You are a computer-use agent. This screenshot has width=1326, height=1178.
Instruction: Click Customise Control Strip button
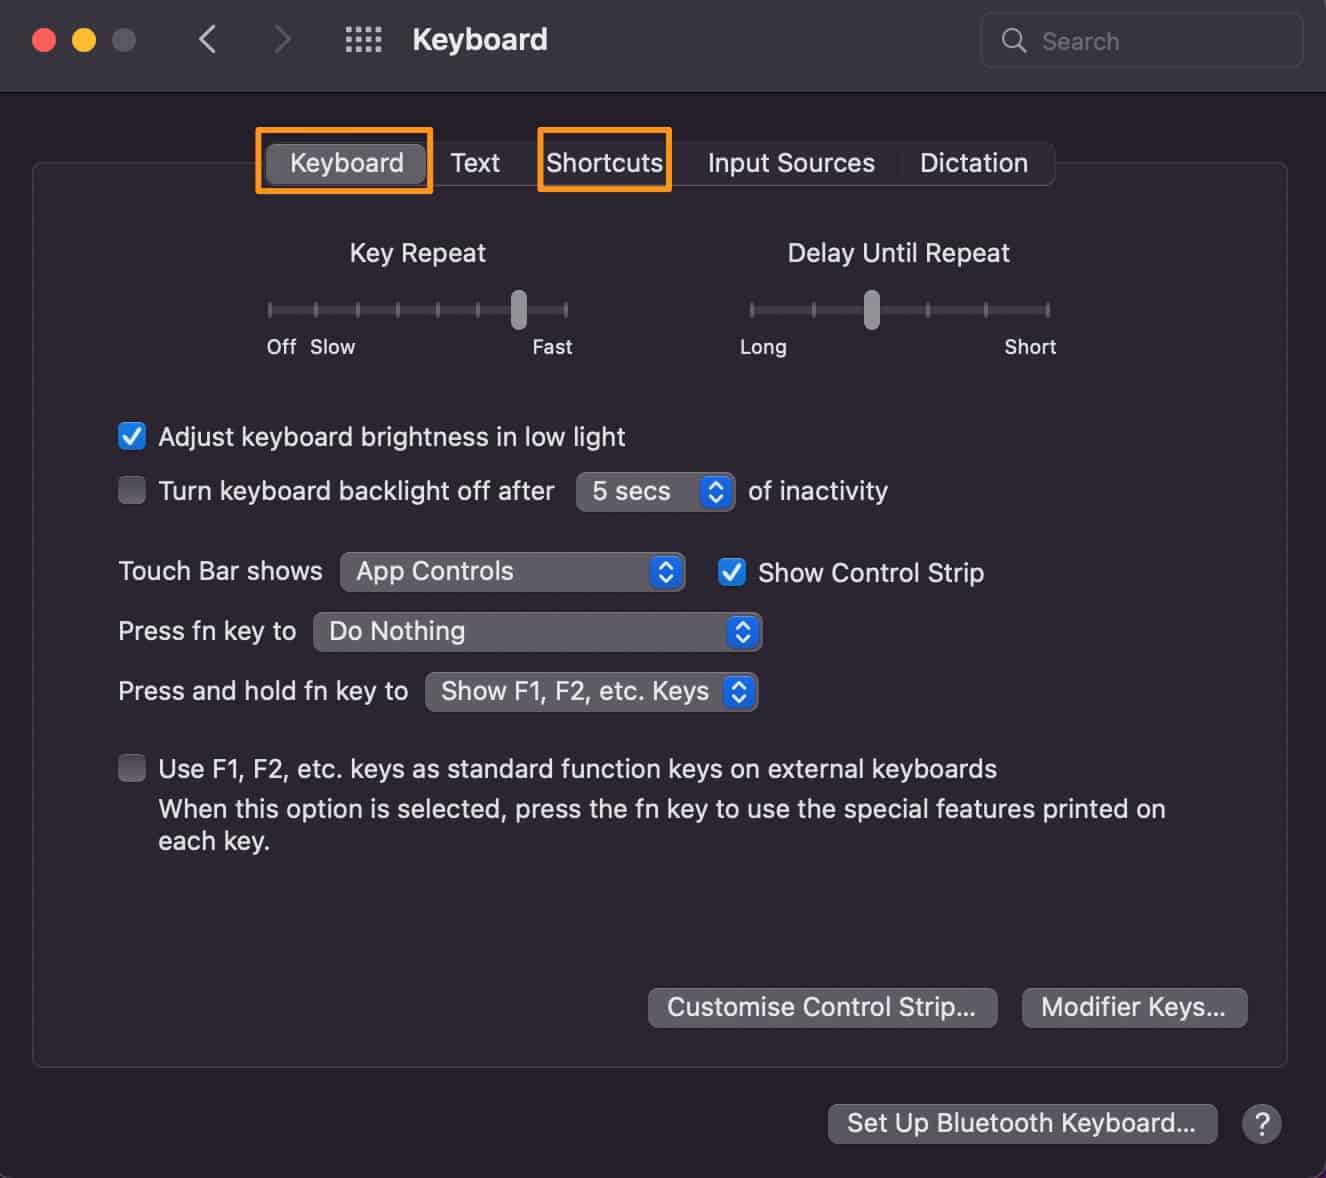(x=822, y=1007)
